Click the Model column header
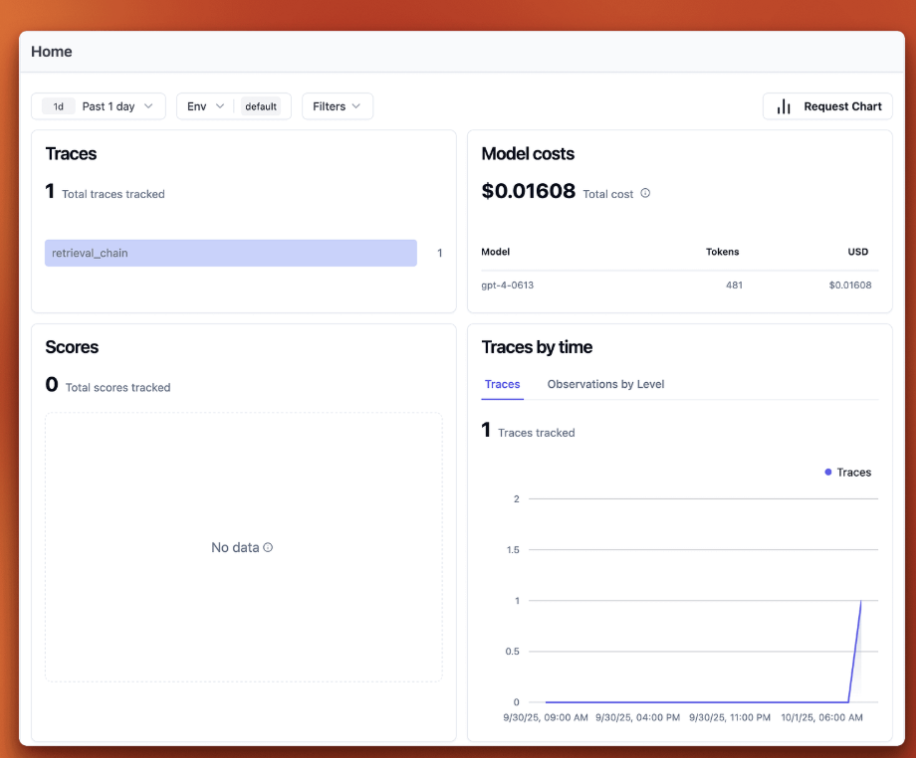 coord(495,252)
